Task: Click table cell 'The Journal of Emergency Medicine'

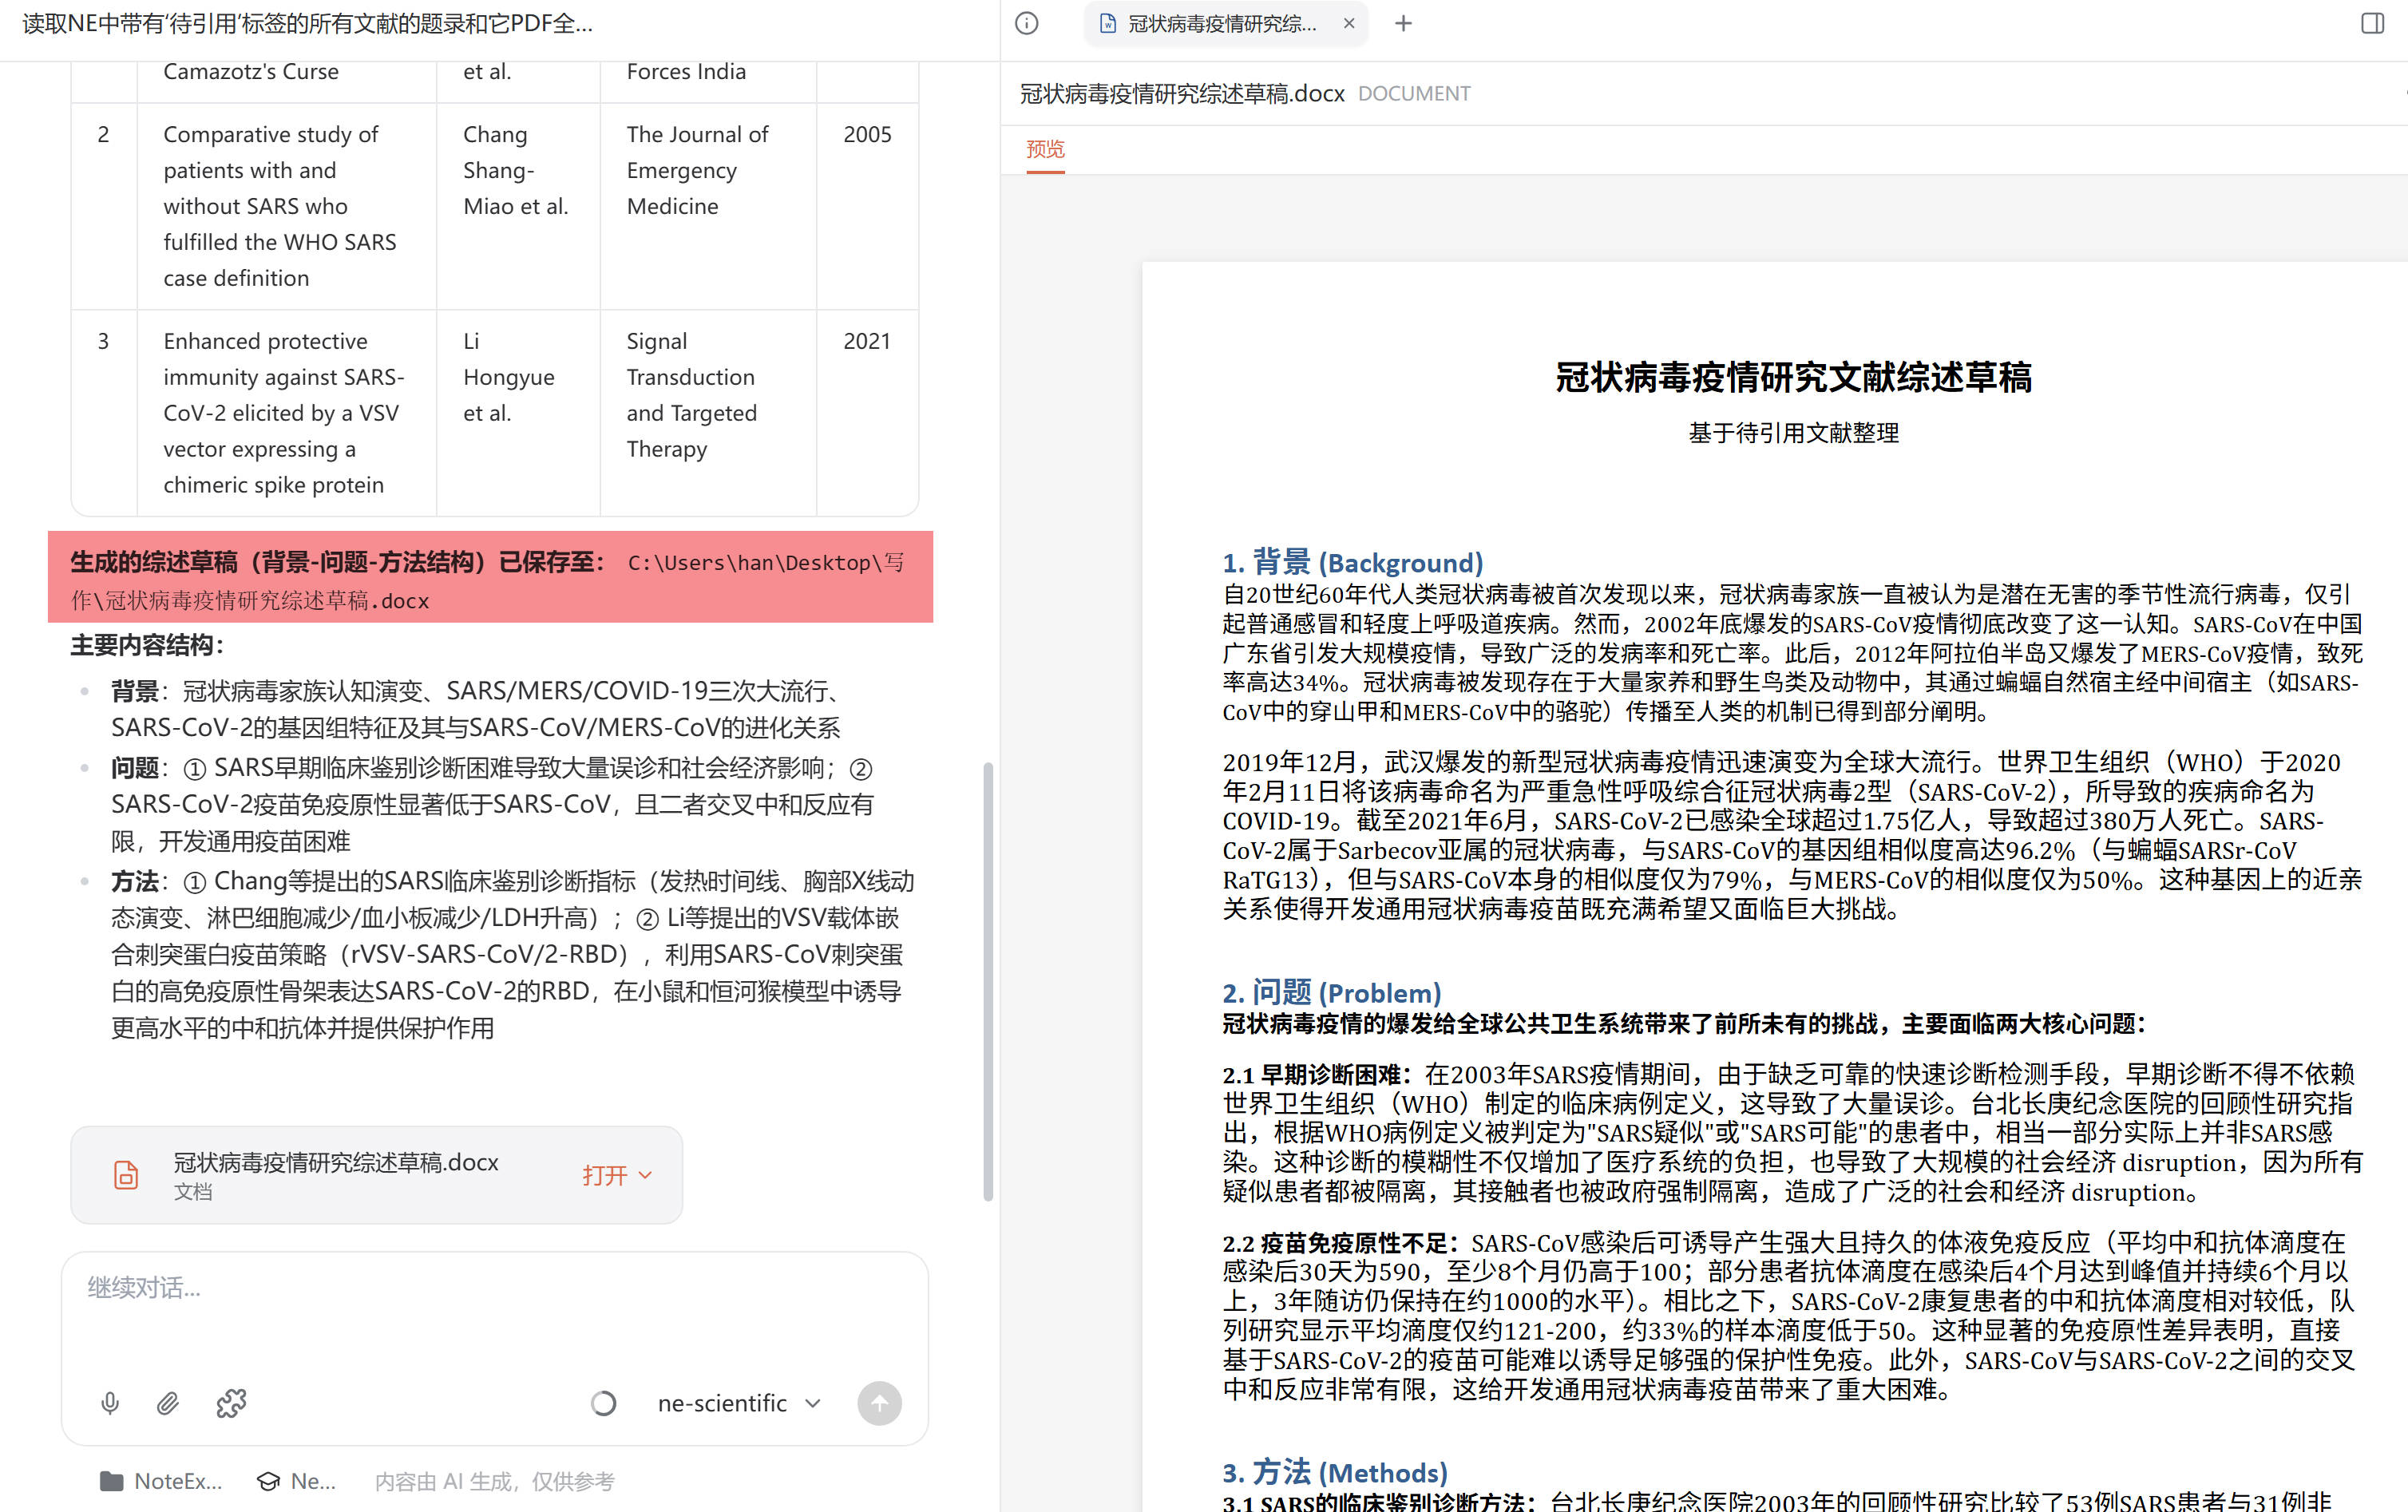Action: pos(708,206)
